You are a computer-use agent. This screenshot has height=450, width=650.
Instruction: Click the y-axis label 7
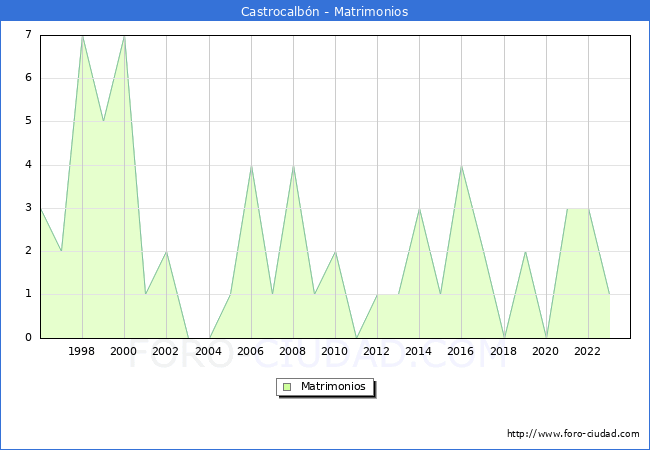[x=28, y=34]
